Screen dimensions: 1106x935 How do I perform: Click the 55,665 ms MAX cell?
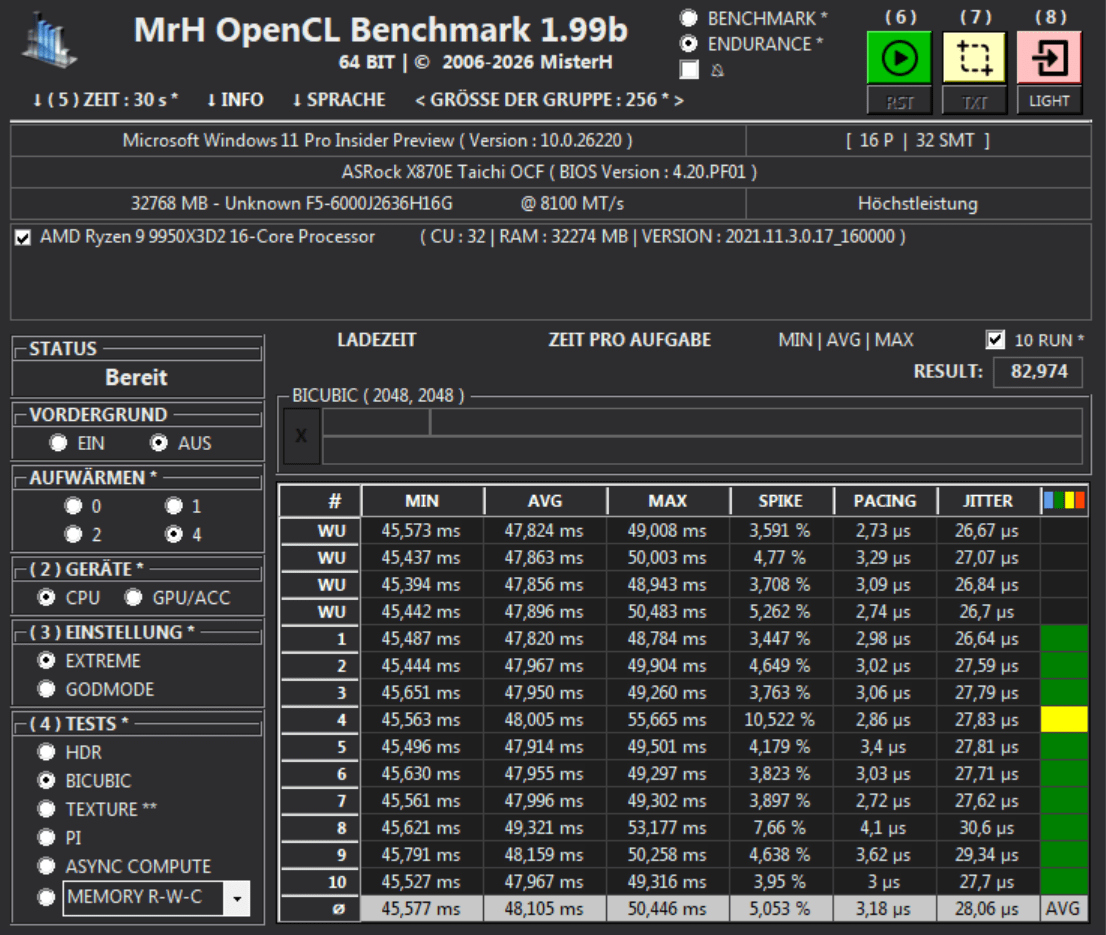pyautogui.click(x=667, y=720)
